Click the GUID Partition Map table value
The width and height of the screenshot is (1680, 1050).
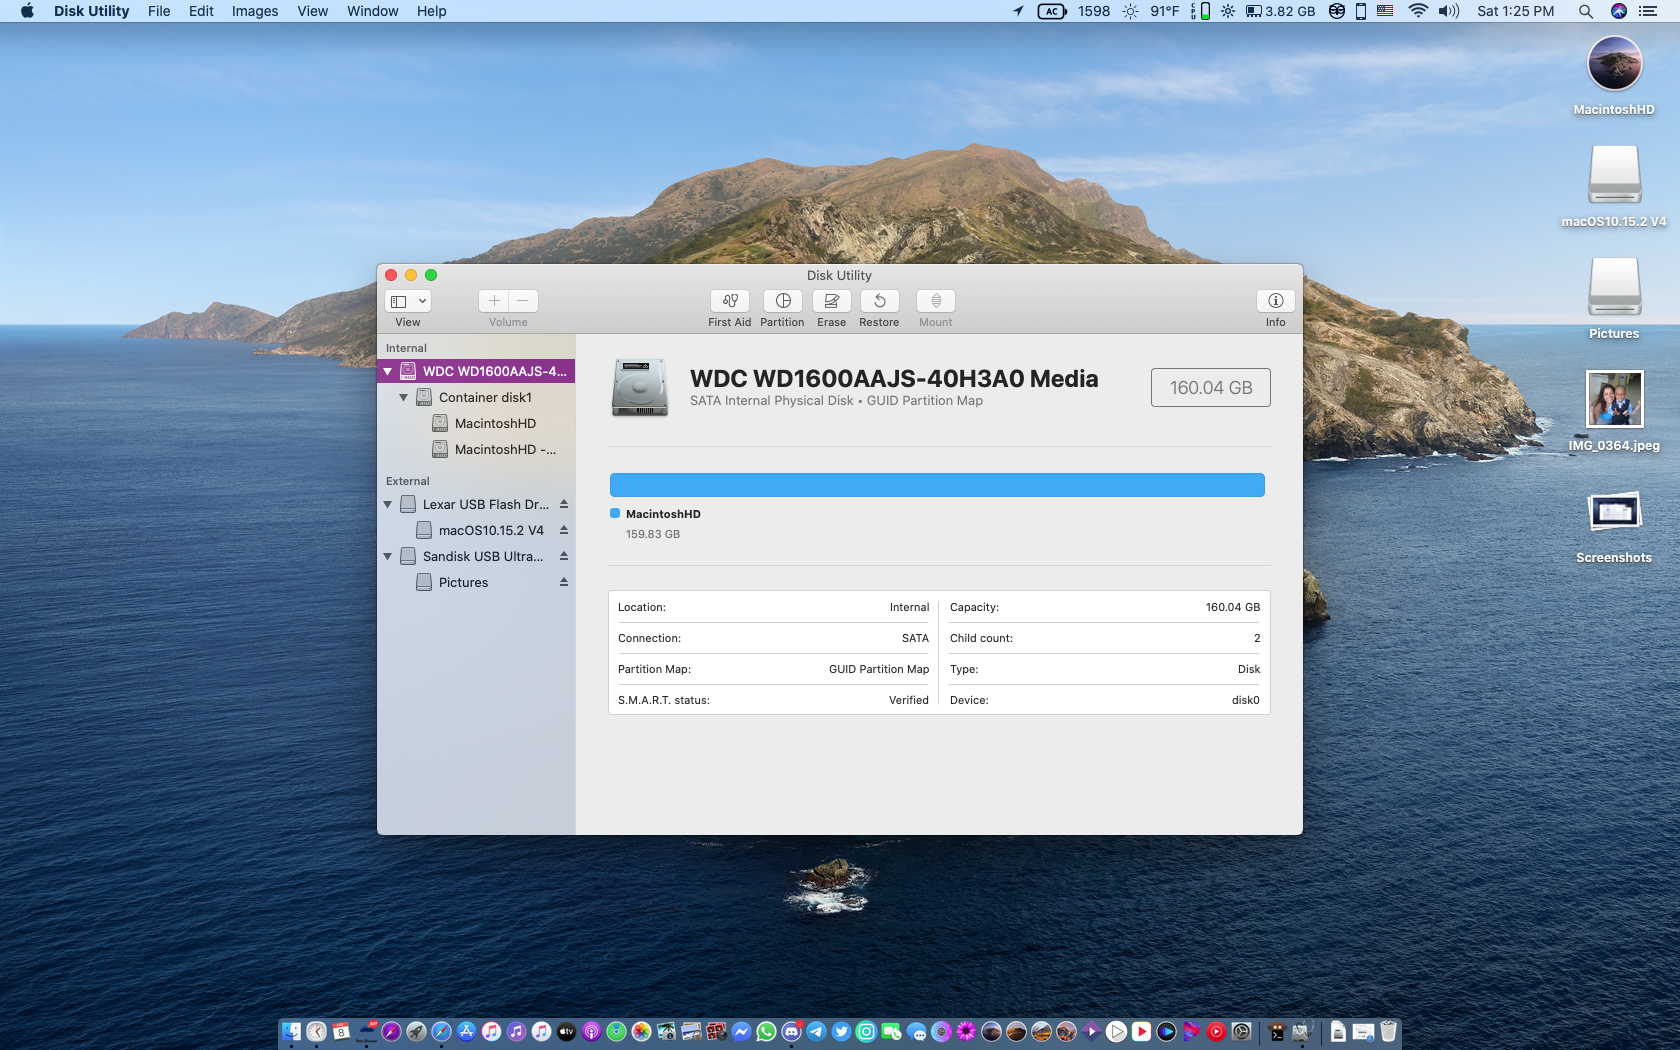[x=878, y=669]
